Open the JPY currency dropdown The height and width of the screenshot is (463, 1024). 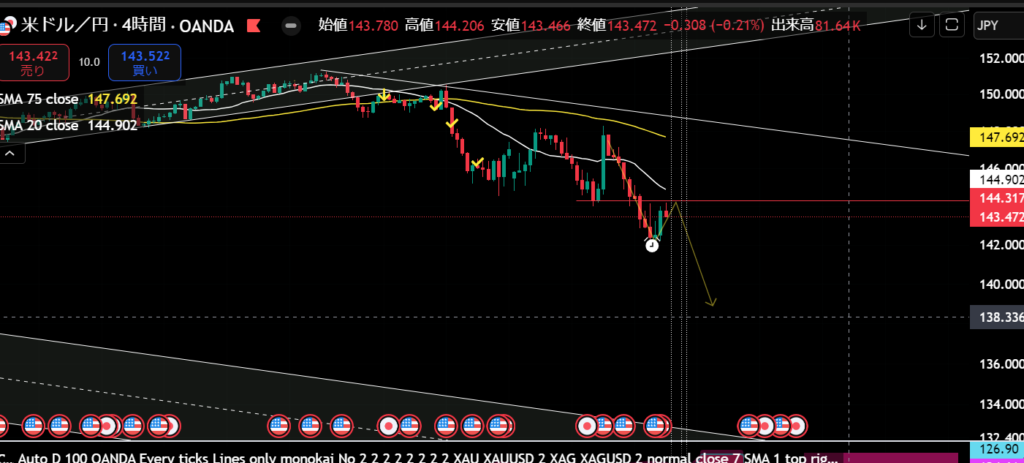996,27
